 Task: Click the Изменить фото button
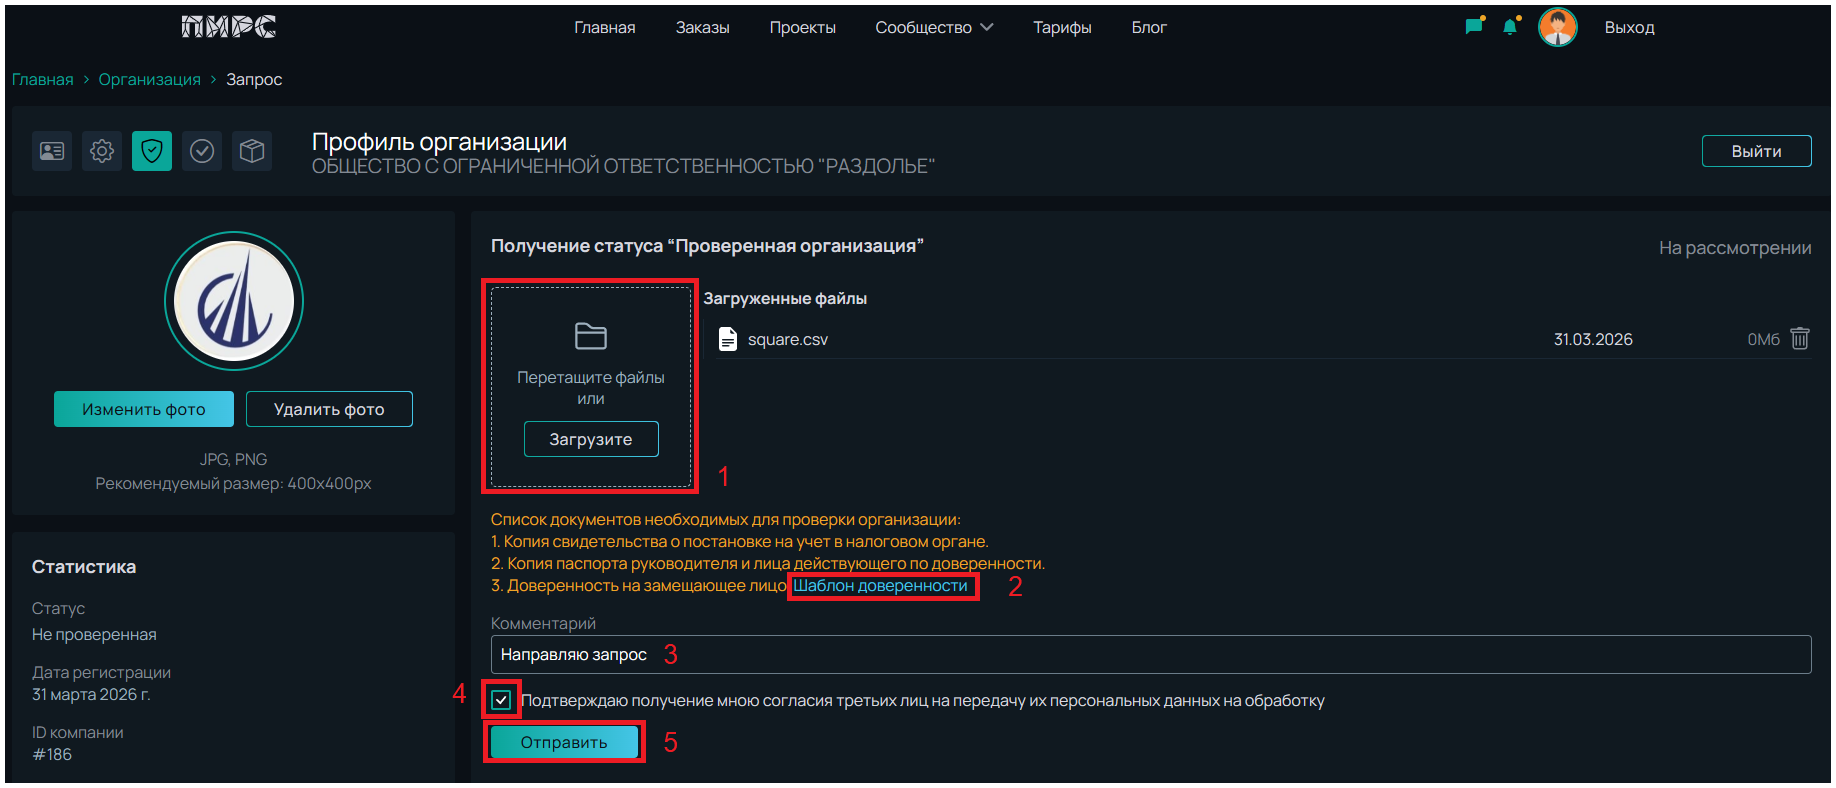tap(144, 409)
